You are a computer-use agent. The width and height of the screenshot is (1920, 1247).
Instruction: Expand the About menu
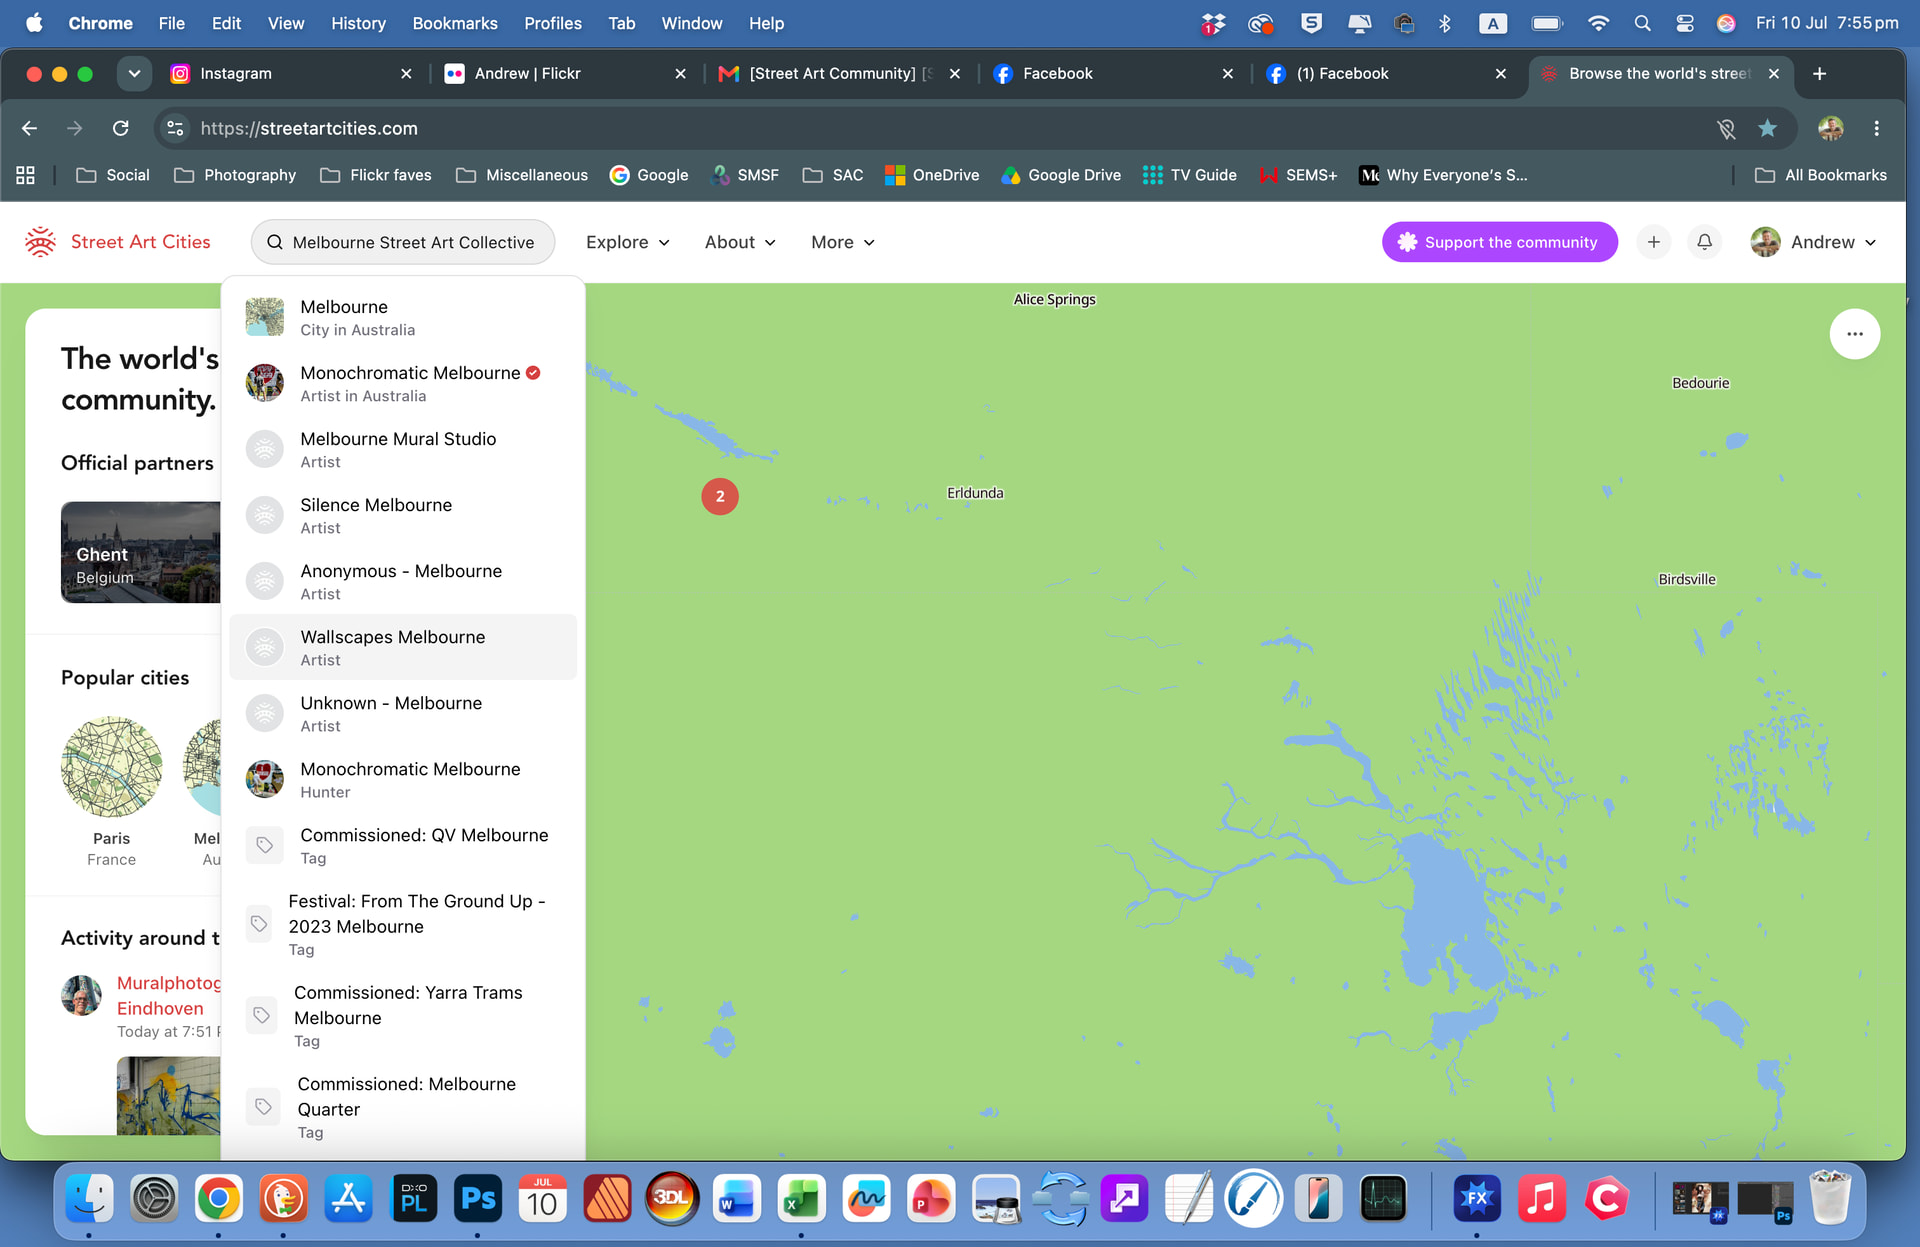740,242
